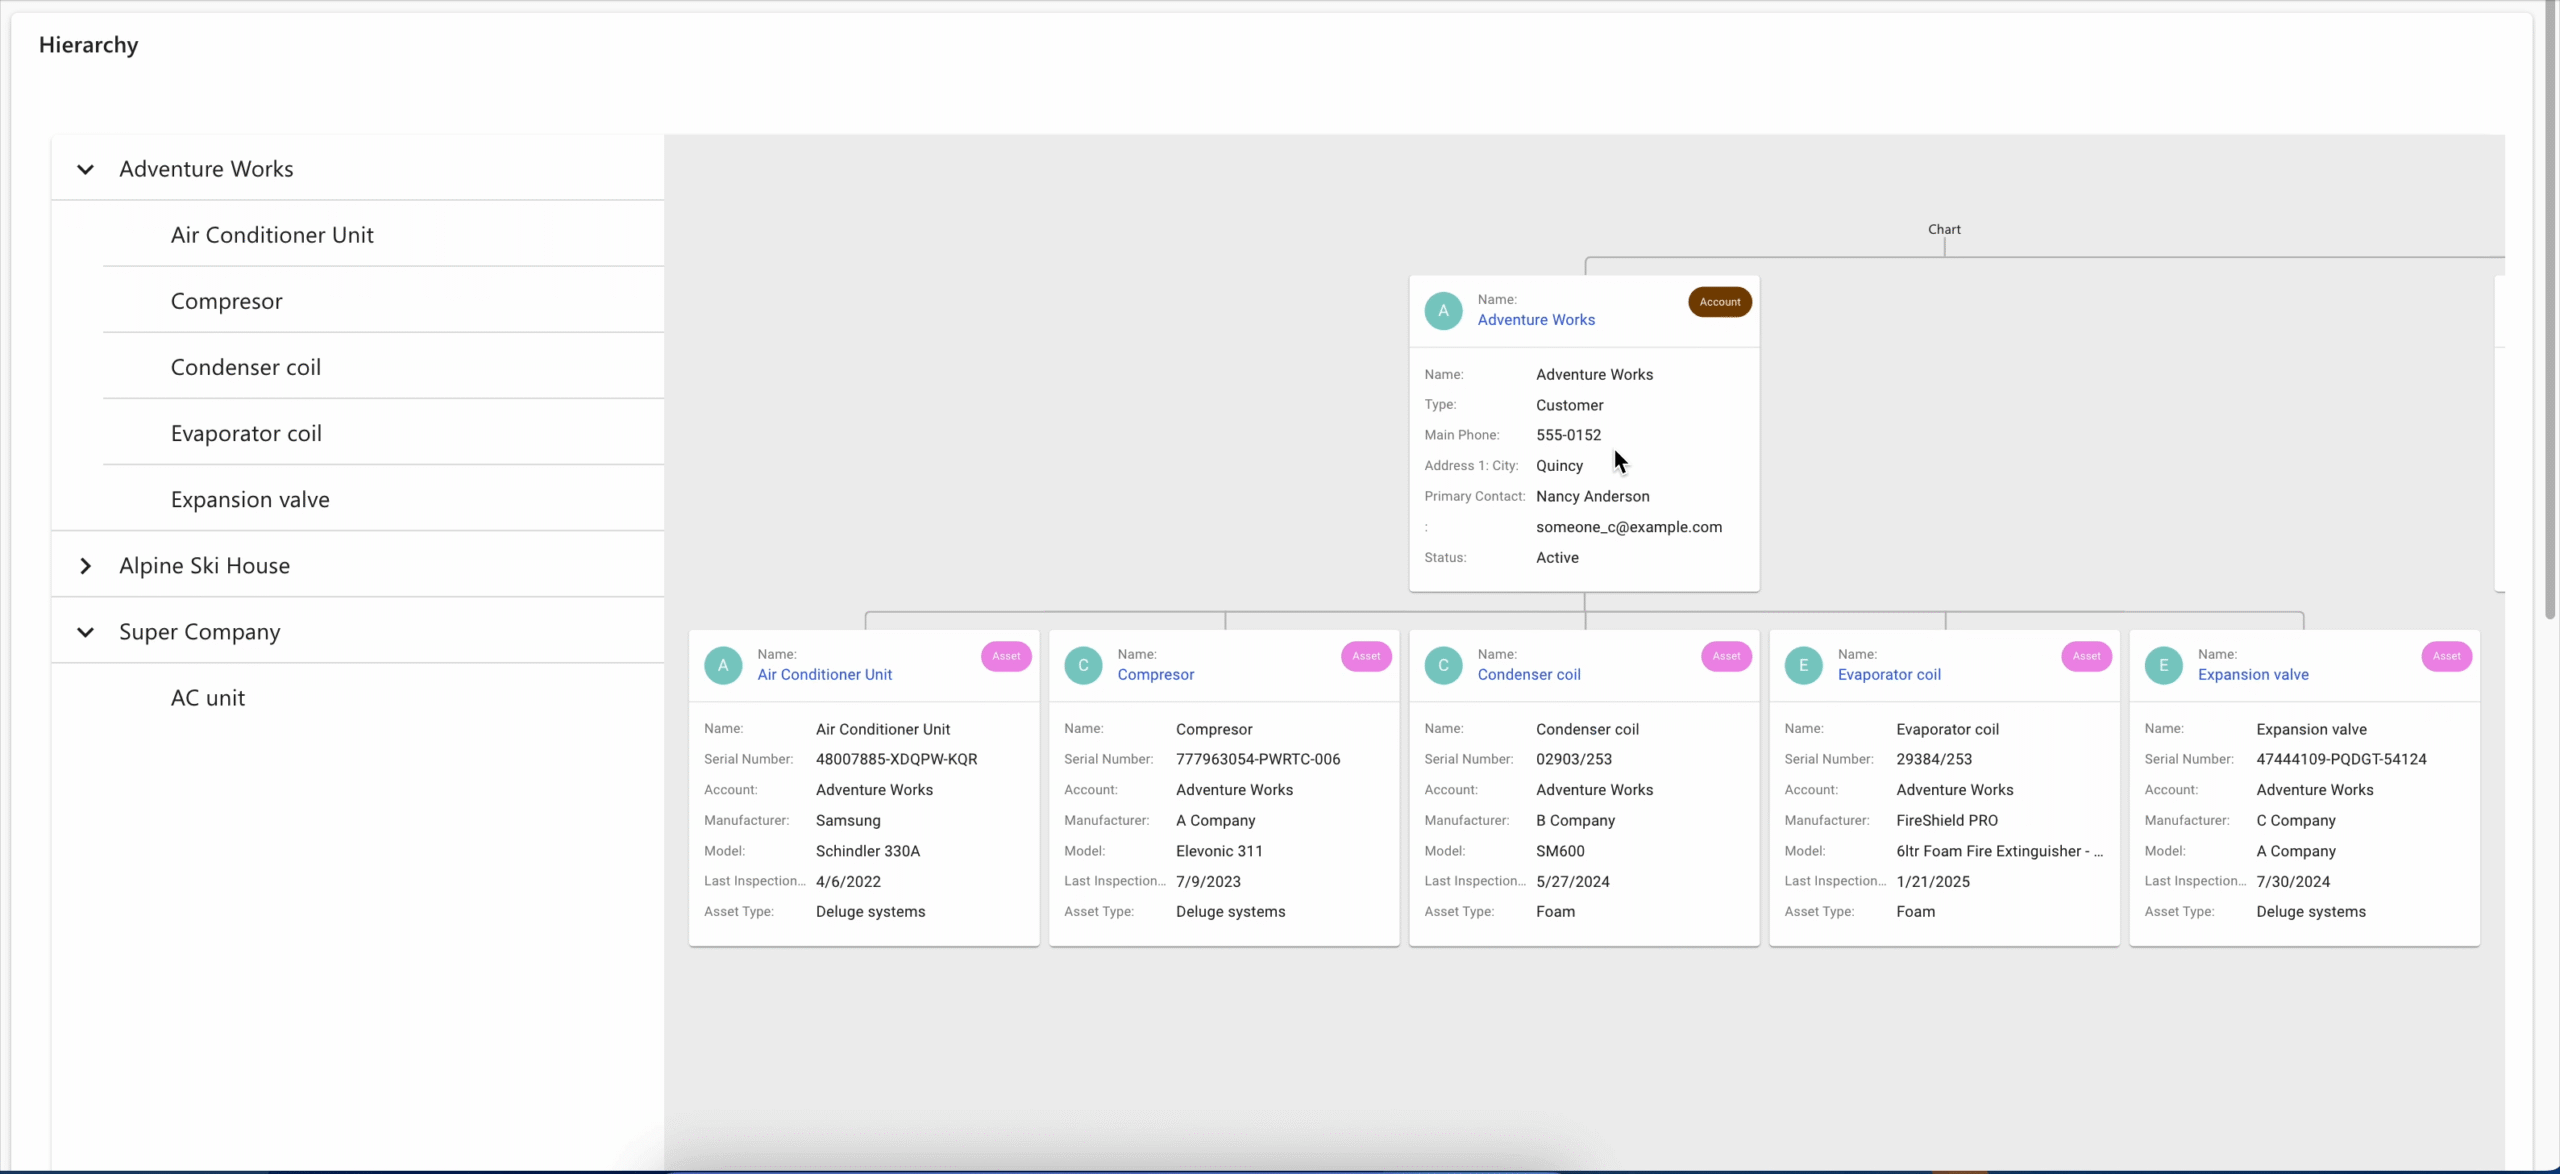Open the Compresor card link

(x=1155, y=675)
